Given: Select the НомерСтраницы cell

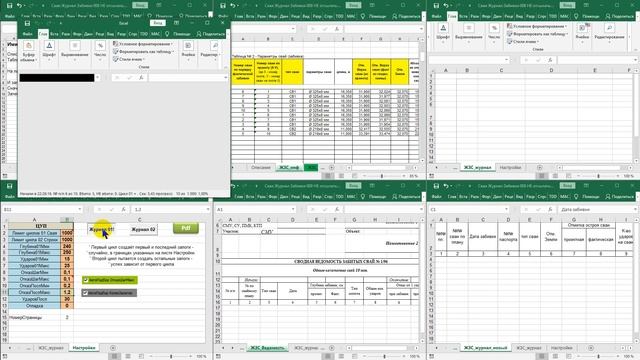Looking at the screenshot, I should [34, 317].
